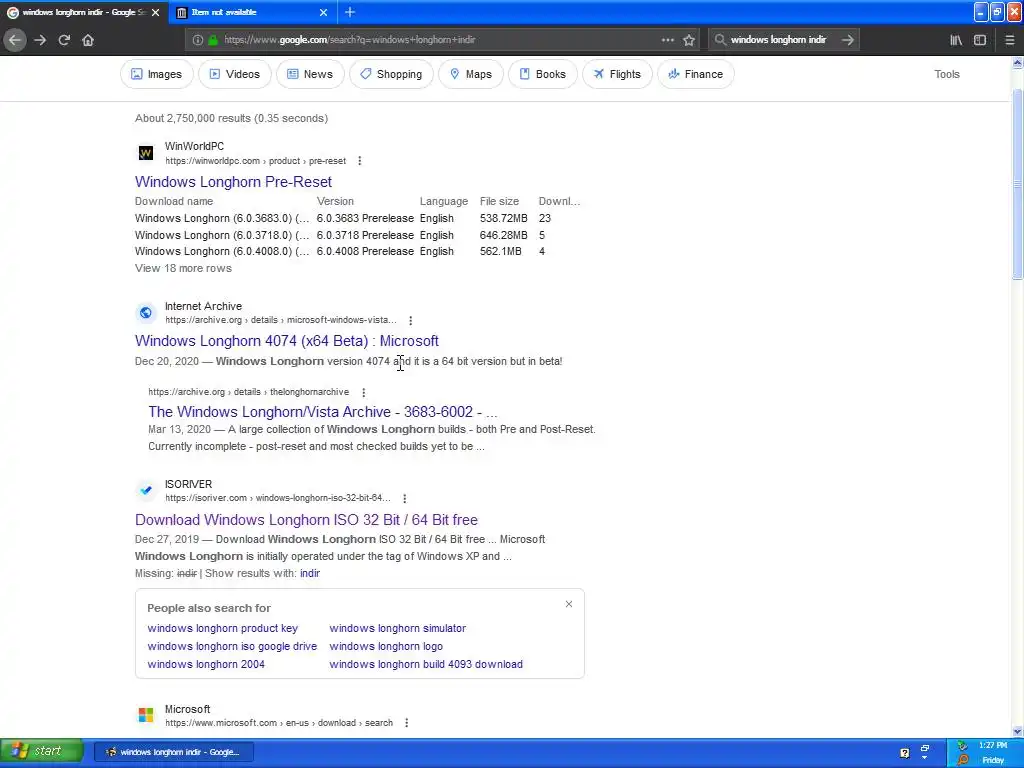
Task: Click the browser Forward arrow
Action: click(x=40, y=40)
